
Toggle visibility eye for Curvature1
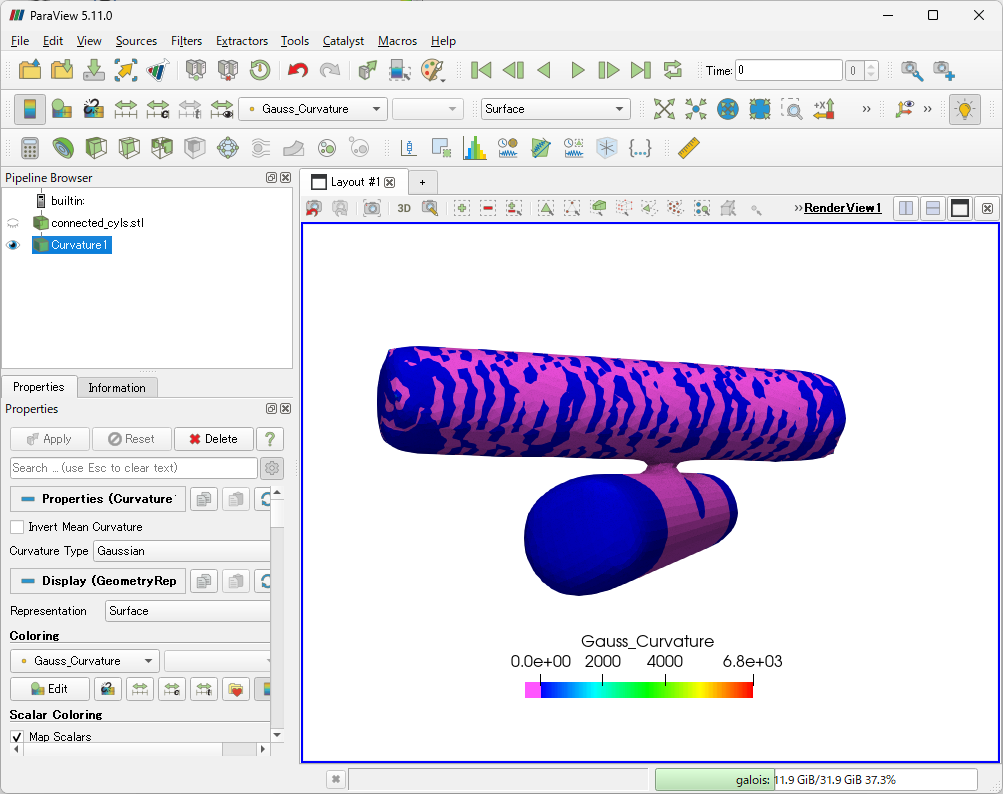13,245
